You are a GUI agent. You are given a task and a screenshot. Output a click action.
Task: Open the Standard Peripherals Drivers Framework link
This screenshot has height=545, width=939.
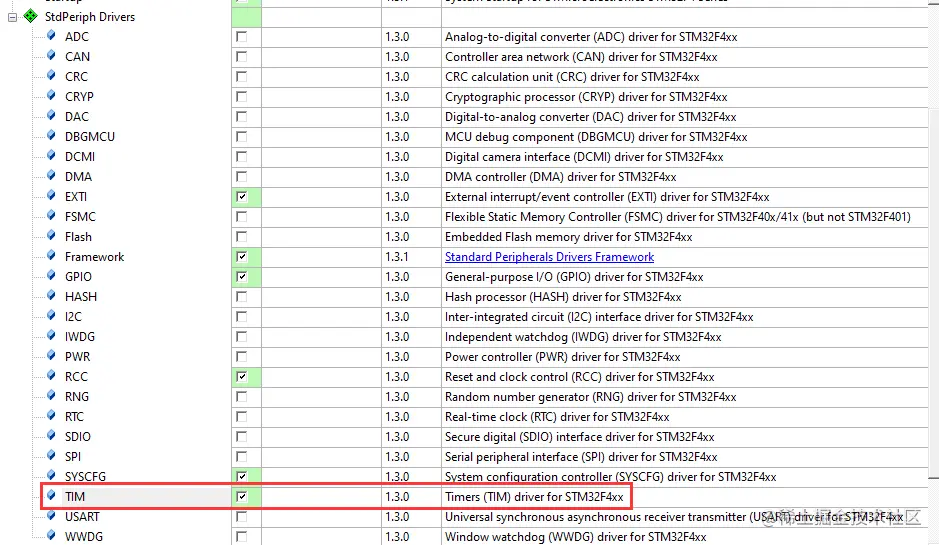[549, 257]
